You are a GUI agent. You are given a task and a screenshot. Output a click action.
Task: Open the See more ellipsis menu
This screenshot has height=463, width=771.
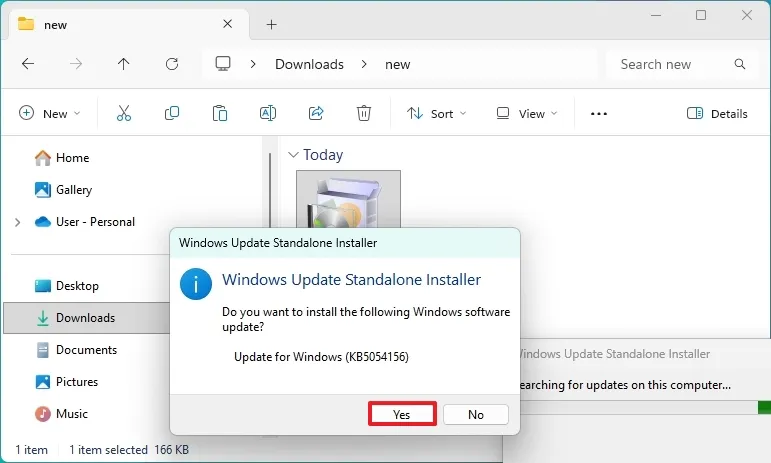coord(599,114)
